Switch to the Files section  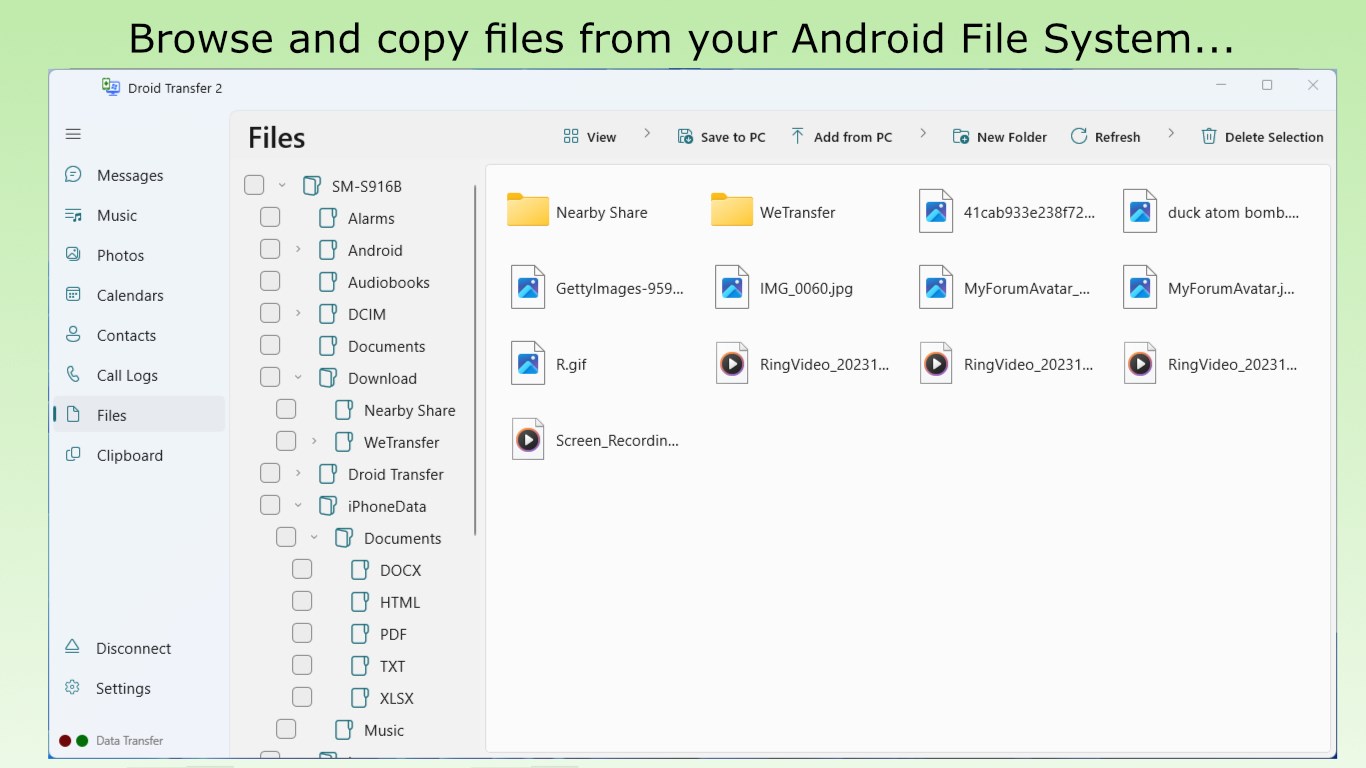click(x=111, y=415)
